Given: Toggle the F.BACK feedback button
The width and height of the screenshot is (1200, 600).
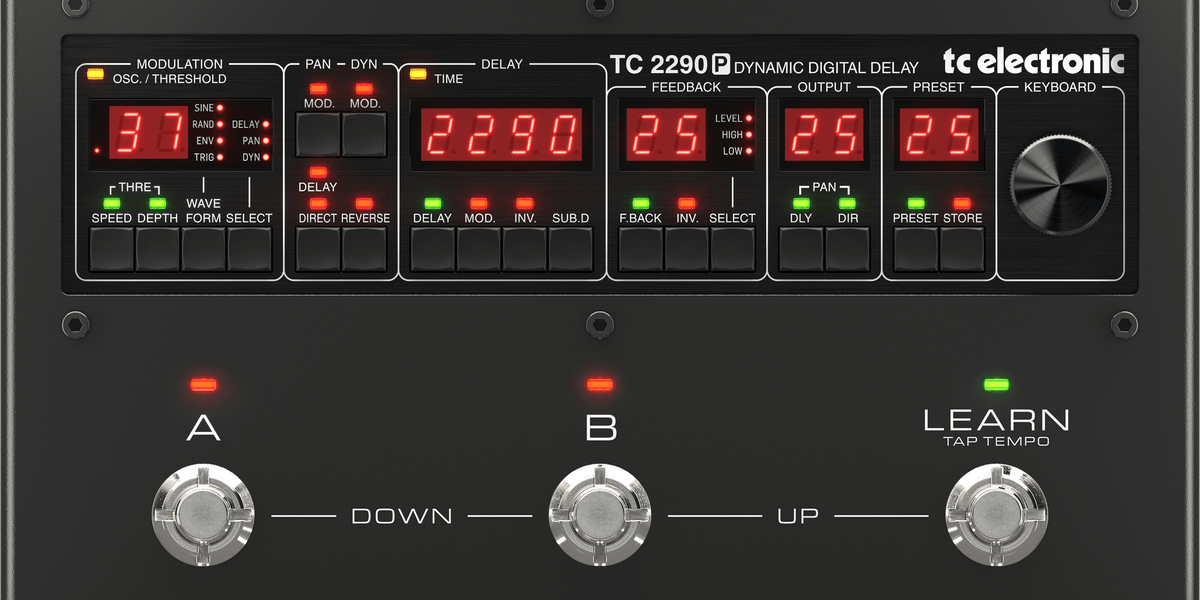Looking at the screenshot, I should click(x=640, y=249).
